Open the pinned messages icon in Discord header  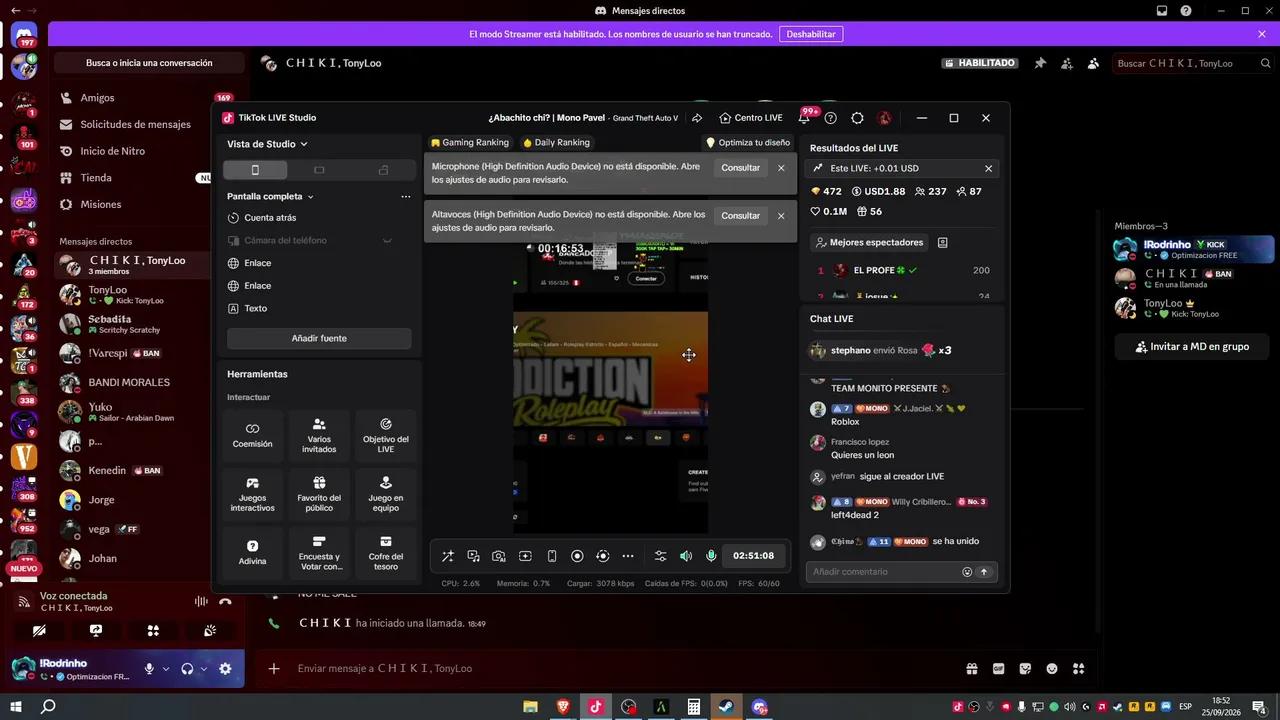[x=1040, y=63]
